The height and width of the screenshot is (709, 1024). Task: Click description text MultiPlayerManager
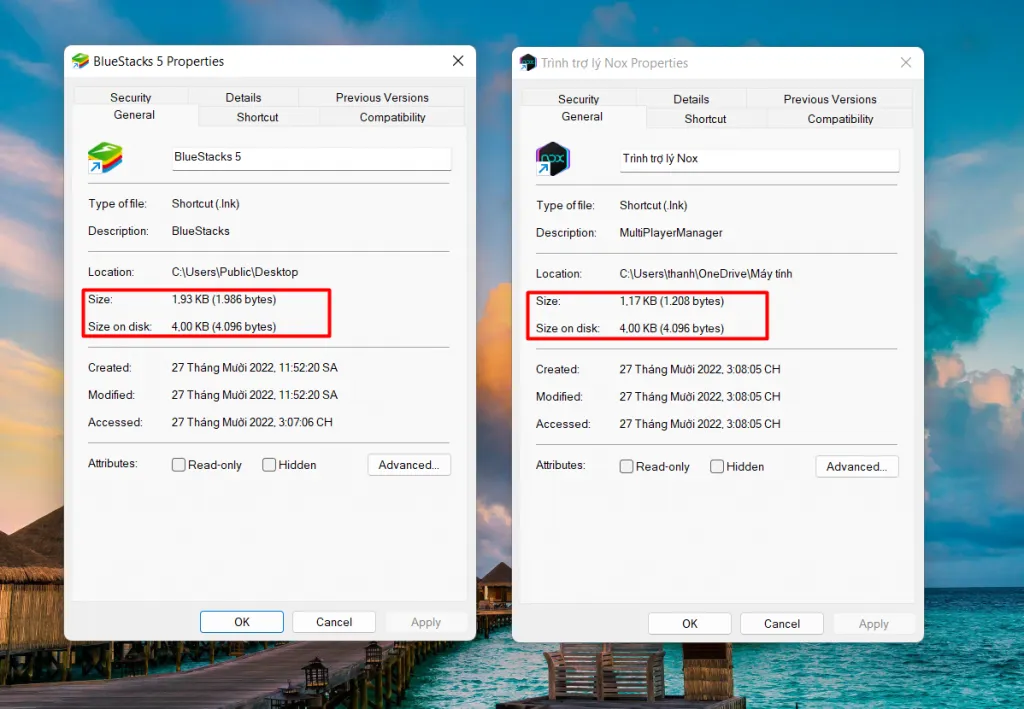coord(671,232)
